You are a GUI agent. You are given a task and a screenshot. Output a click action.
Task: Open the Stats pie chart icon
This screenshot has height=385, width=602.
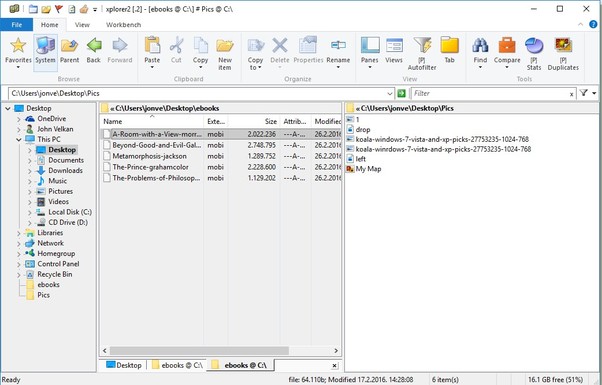534,46
